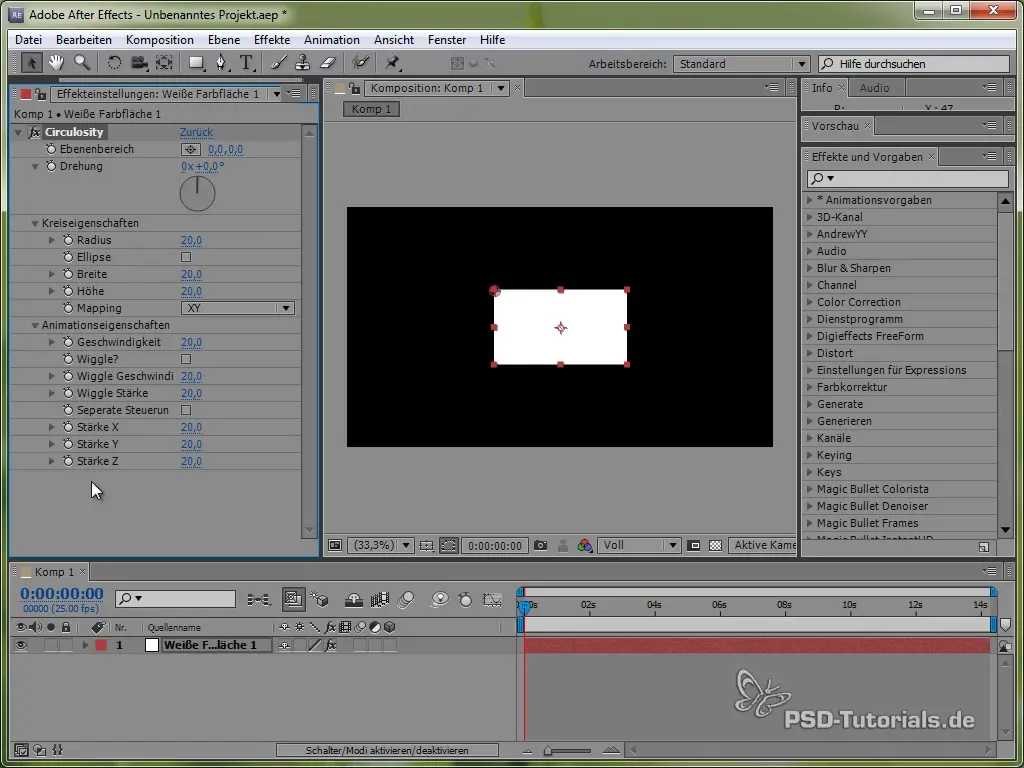Toggle lock on Effekteinstellungen panel
Image resolution: width=1024 pixels, height=768 pixels.
(40, 94)
